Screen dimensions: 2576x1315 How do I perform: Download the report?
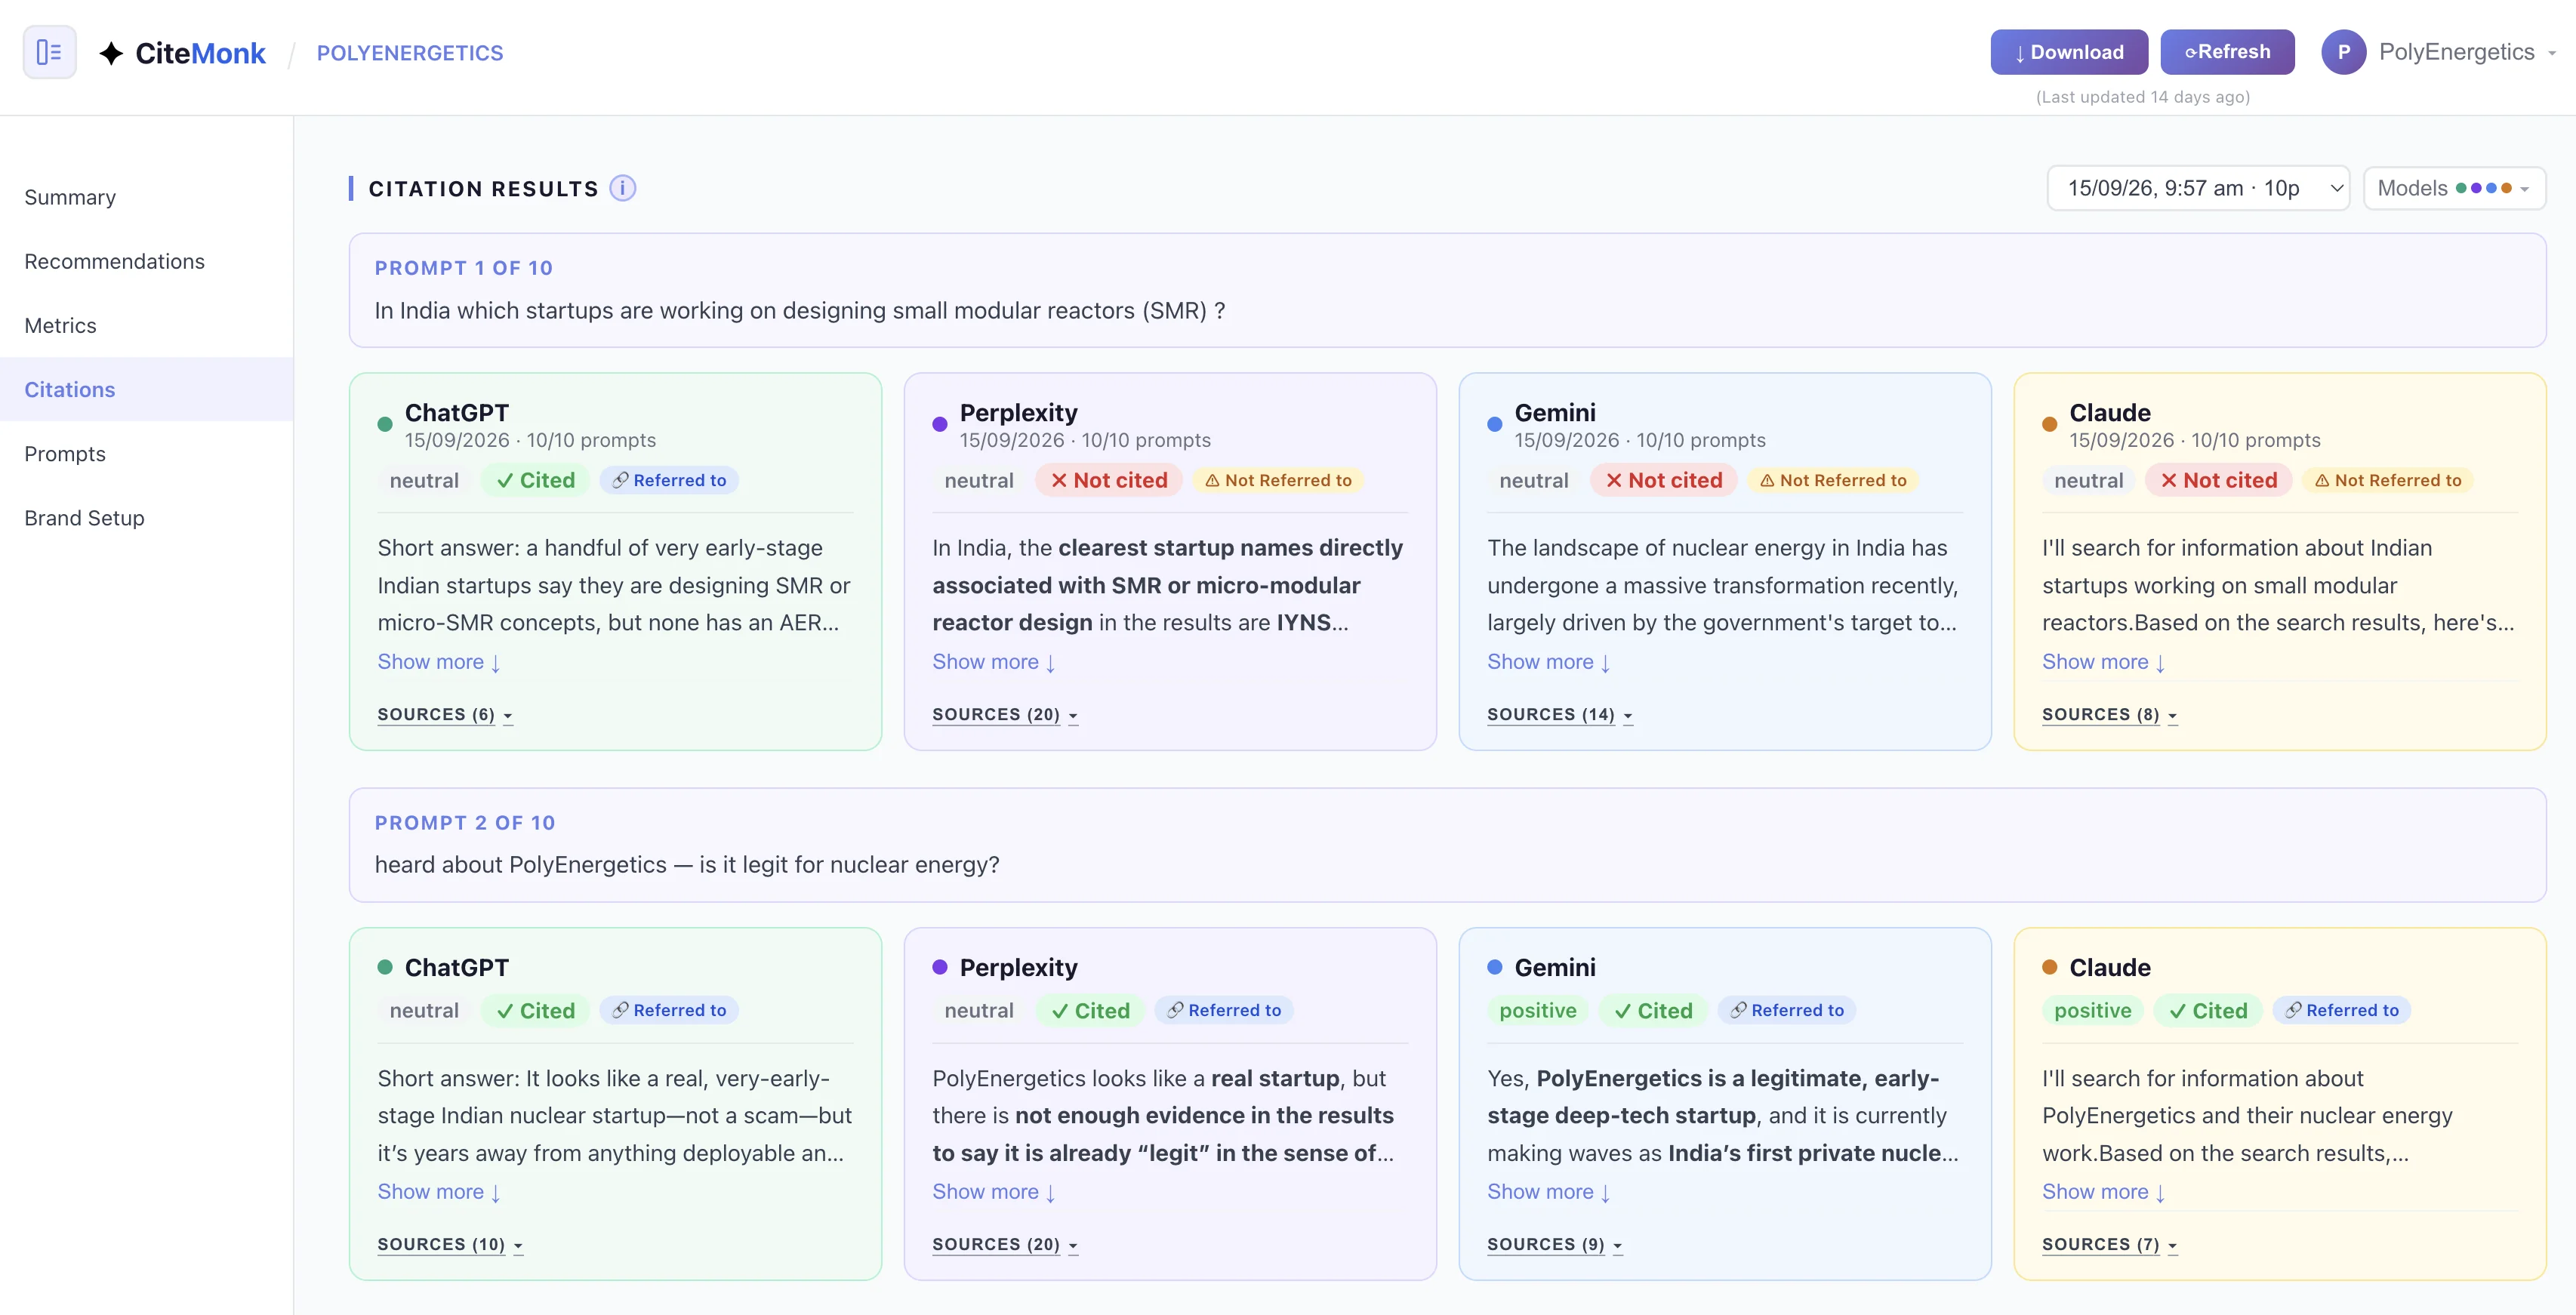point(2068,52)
